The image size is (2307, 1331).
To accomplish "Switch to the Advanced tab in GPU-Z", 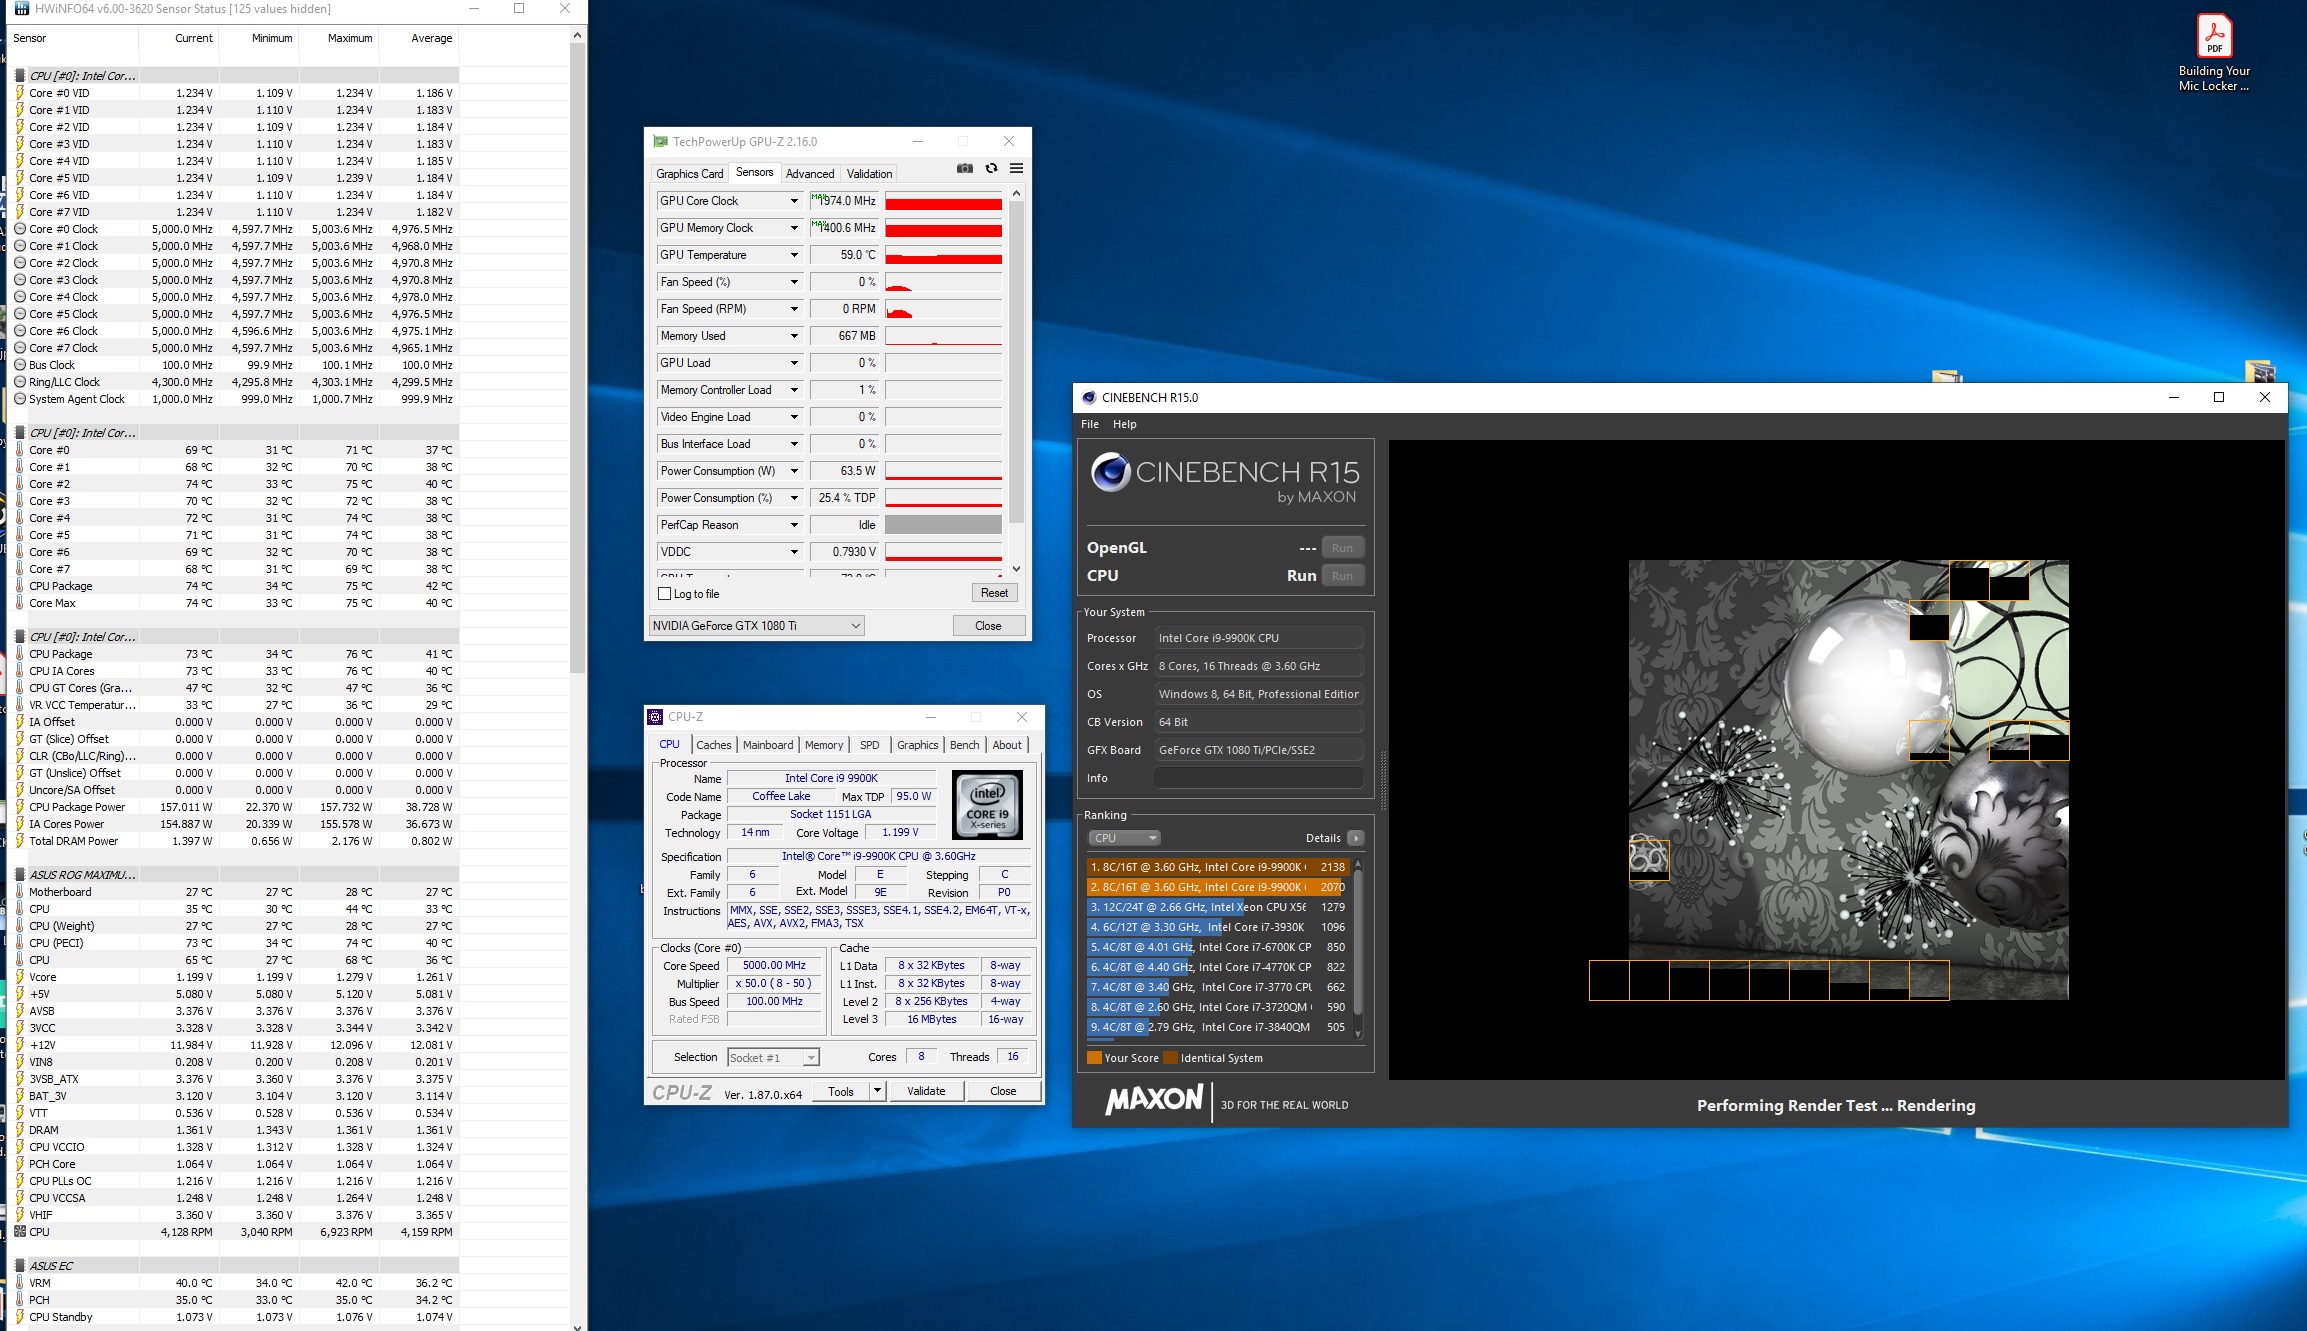I will point(809,174).
